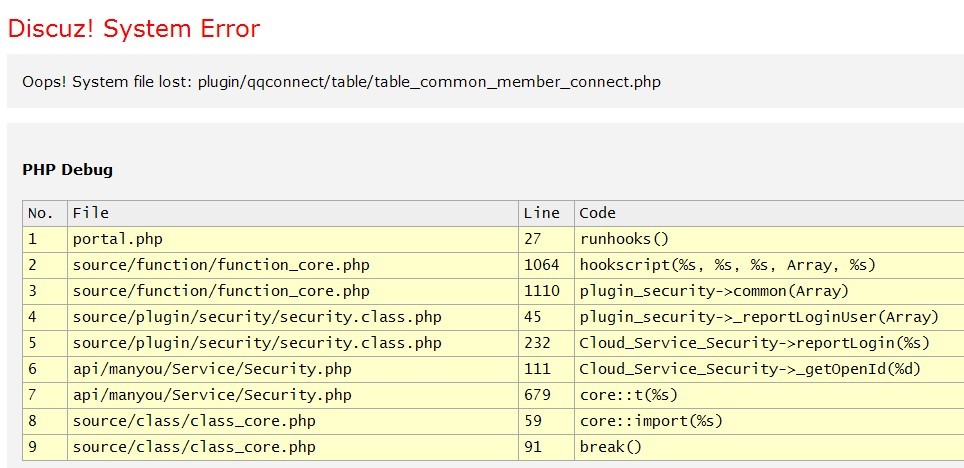Click function_core.php cell in row 3
The width and height of the screenshot is (964, 468).
click(293, 291)
